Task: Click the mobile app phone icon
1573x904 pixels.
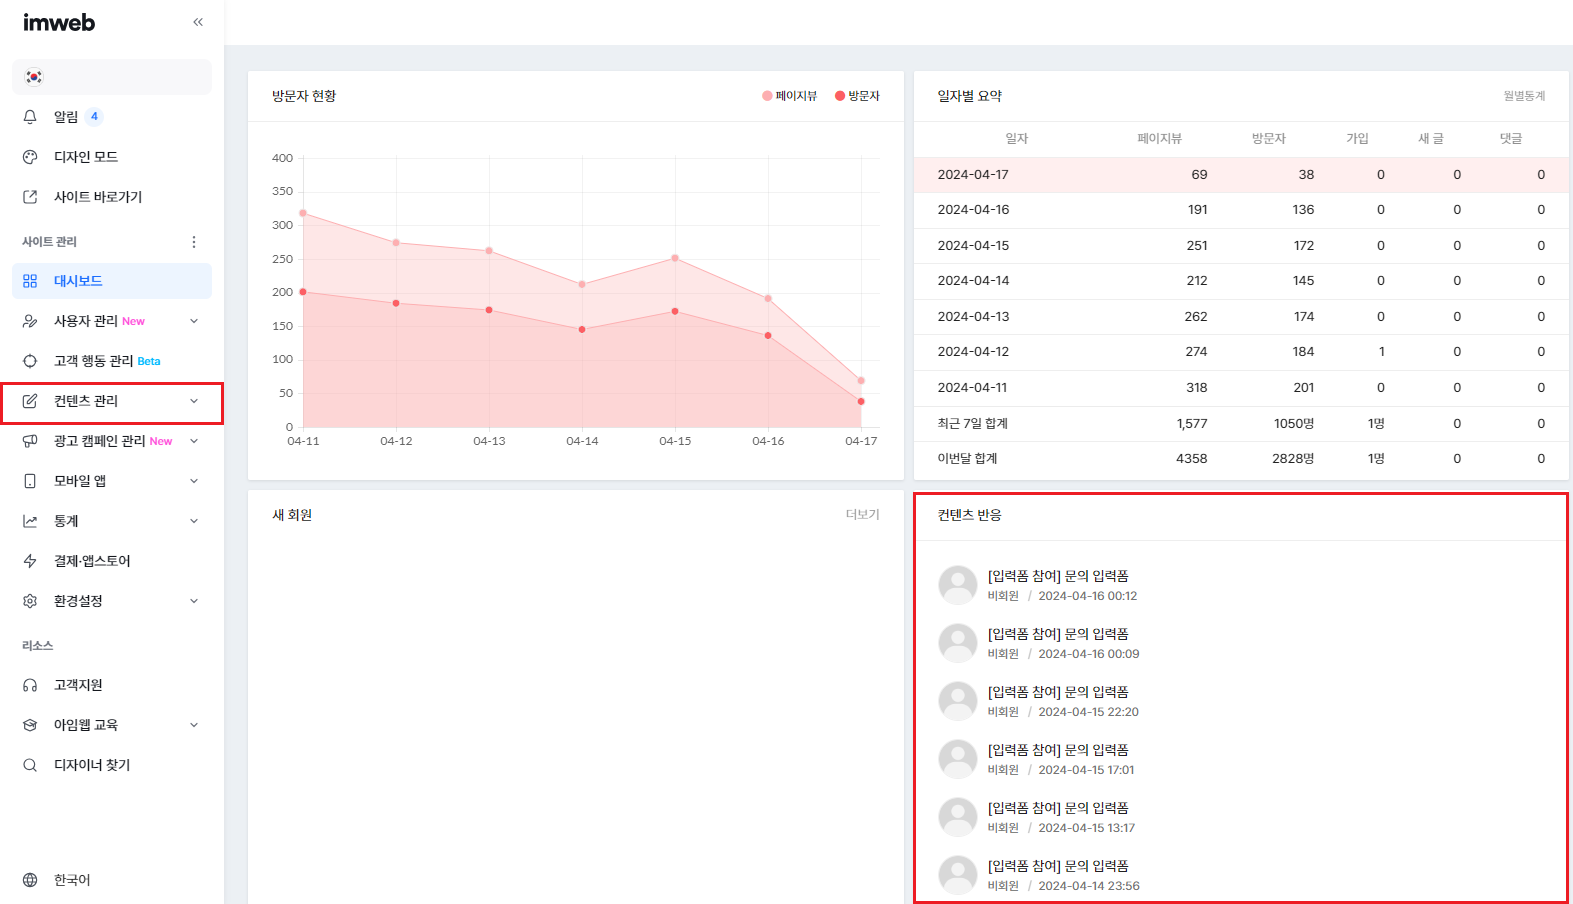Action: pos(30,481)
